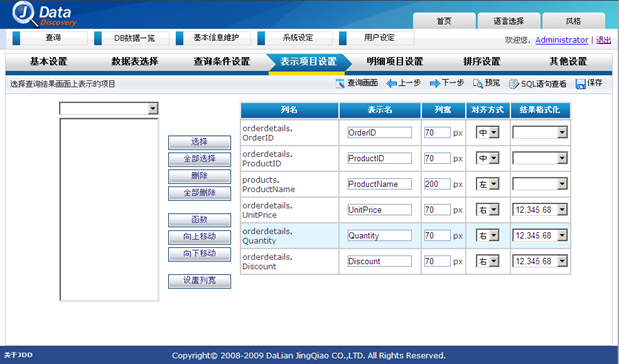Screen dimensions: 619x364
Task: Switch to 排序设置 step
Action: 482,62
